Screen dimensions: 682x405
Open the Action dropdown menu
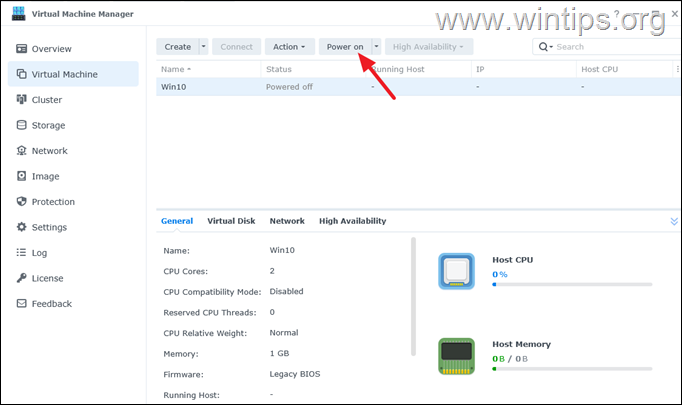(290, 47)
